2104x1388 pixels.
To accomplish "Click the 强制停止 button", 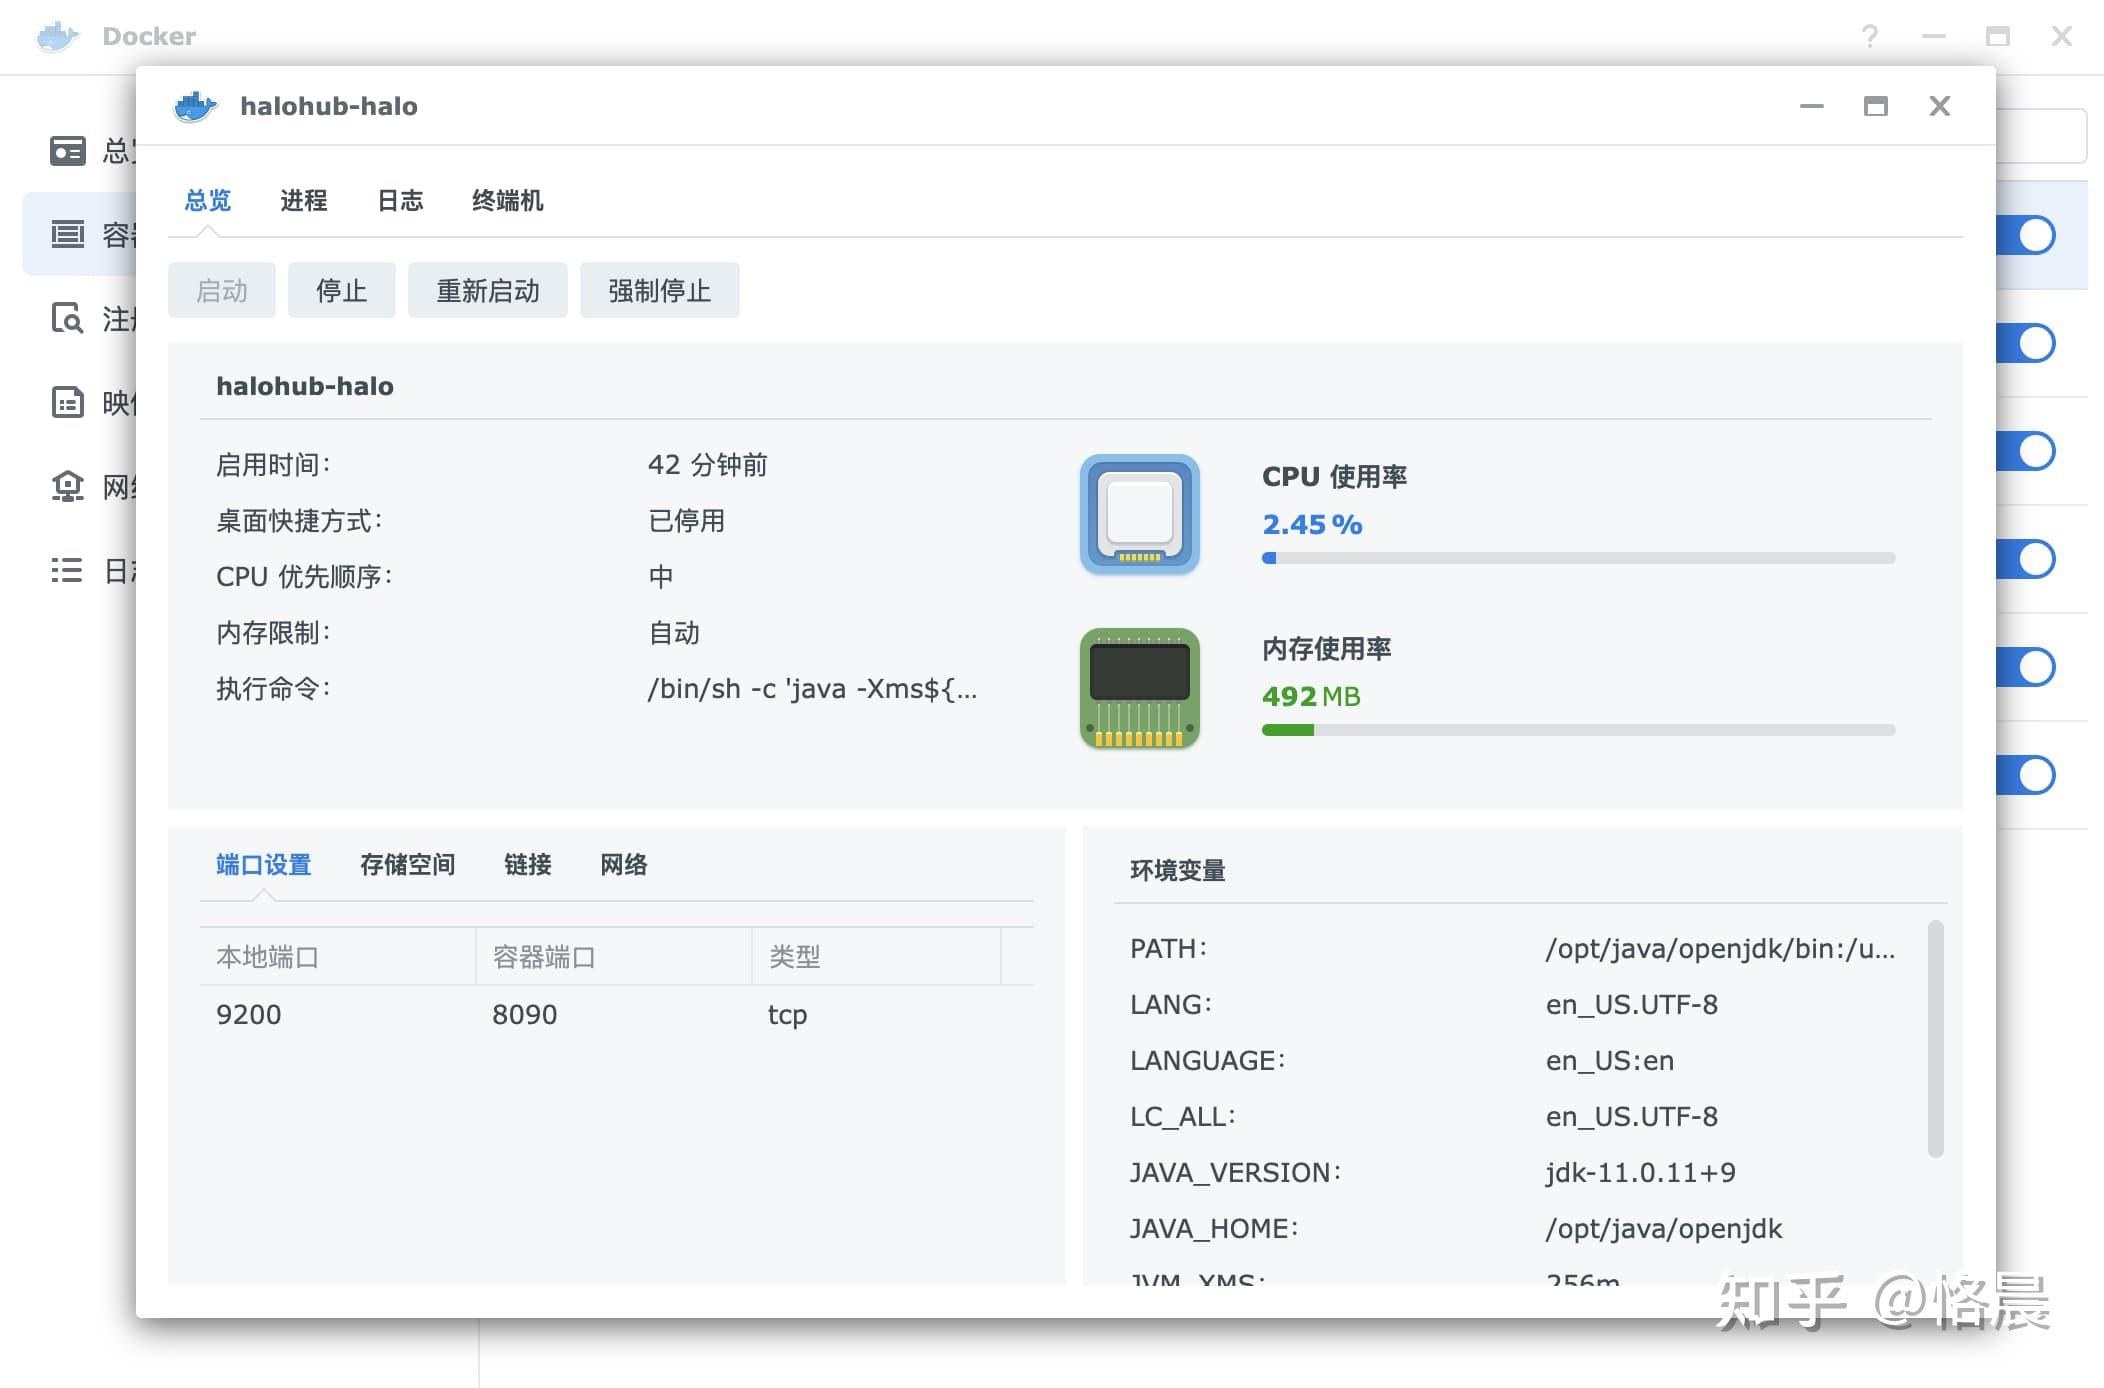I will [x=660, y=290].
